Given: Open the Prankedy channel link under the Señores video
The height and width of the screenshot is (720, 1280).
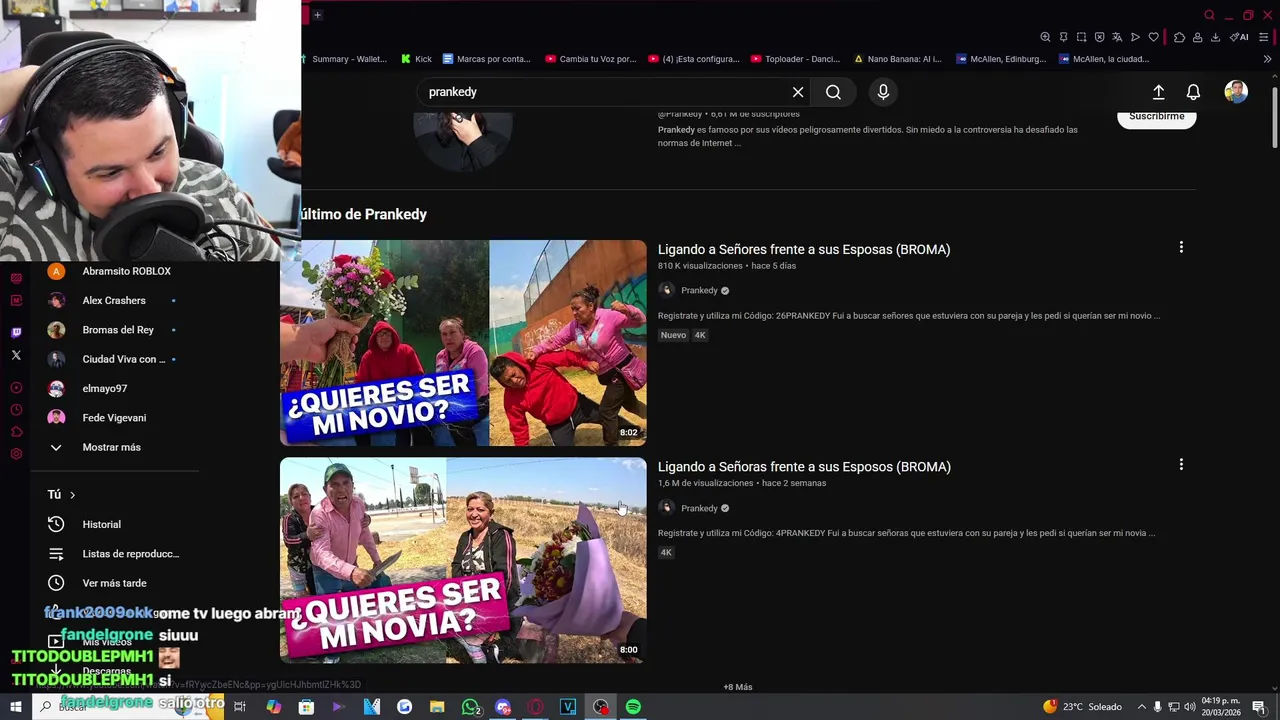Looking at the screenshot, I should (x=699, y=290).
